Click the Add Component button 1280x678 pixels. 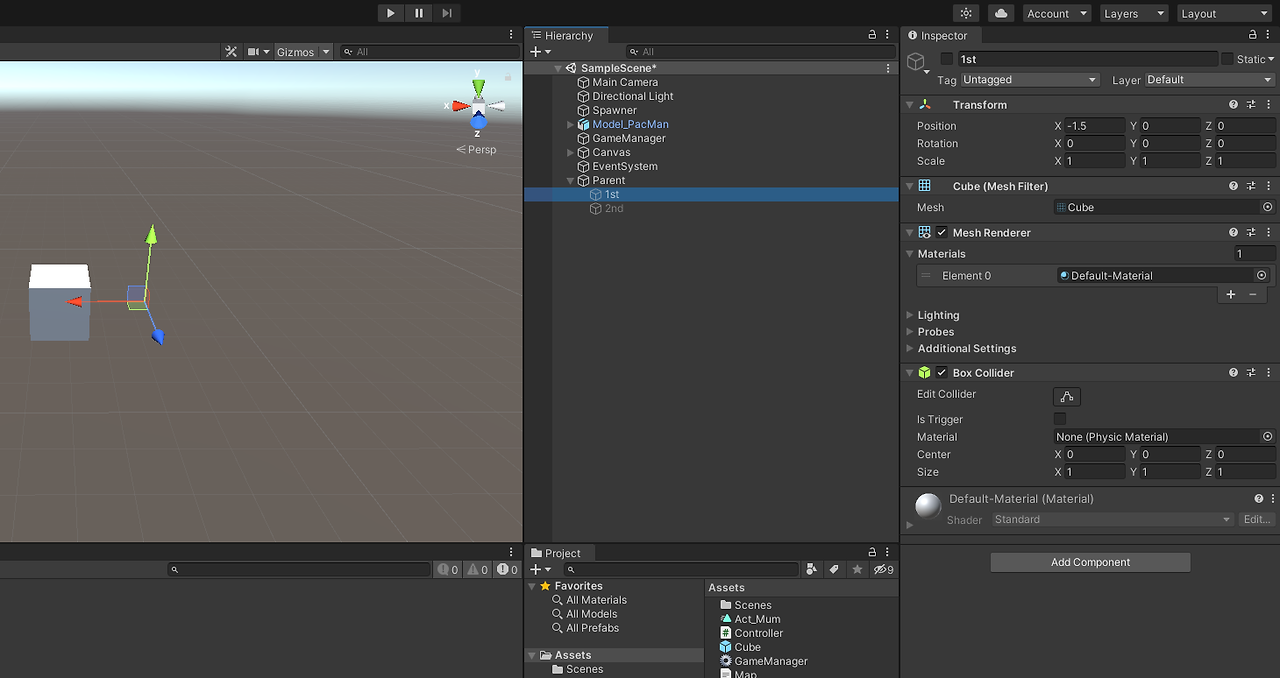(x=1089, y=561)
